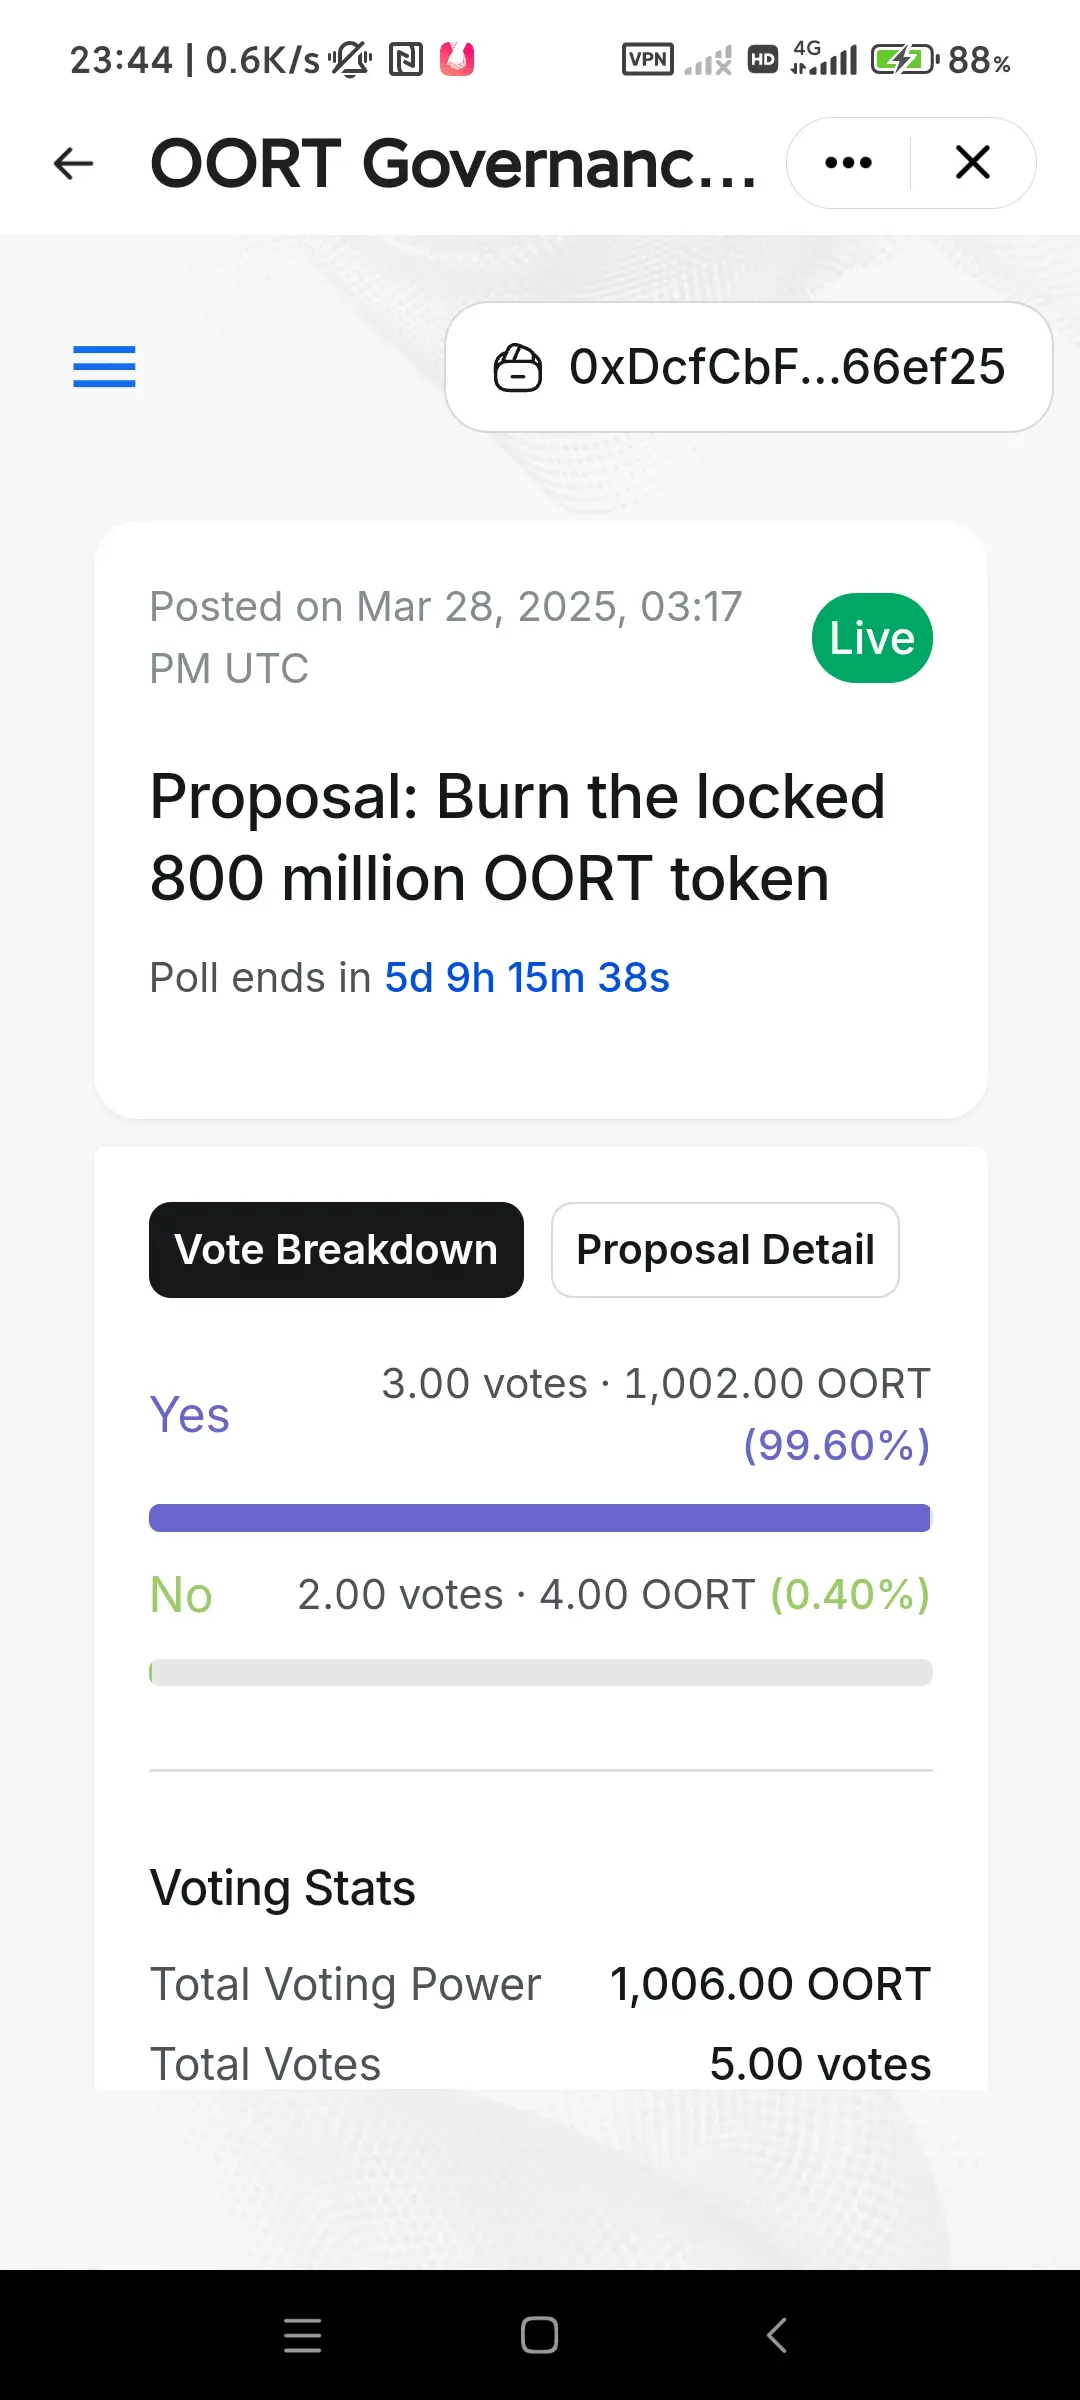Viewport: 1080px width, 2400px height.
Task: Tap the wallet icon beside address
Action: point(518,367)
